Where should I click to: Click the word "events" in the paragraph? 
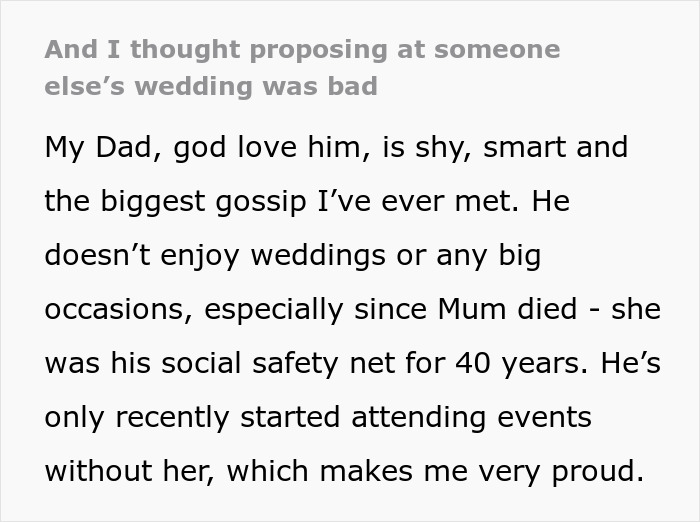pyautogui.click(x=550, y=418)
